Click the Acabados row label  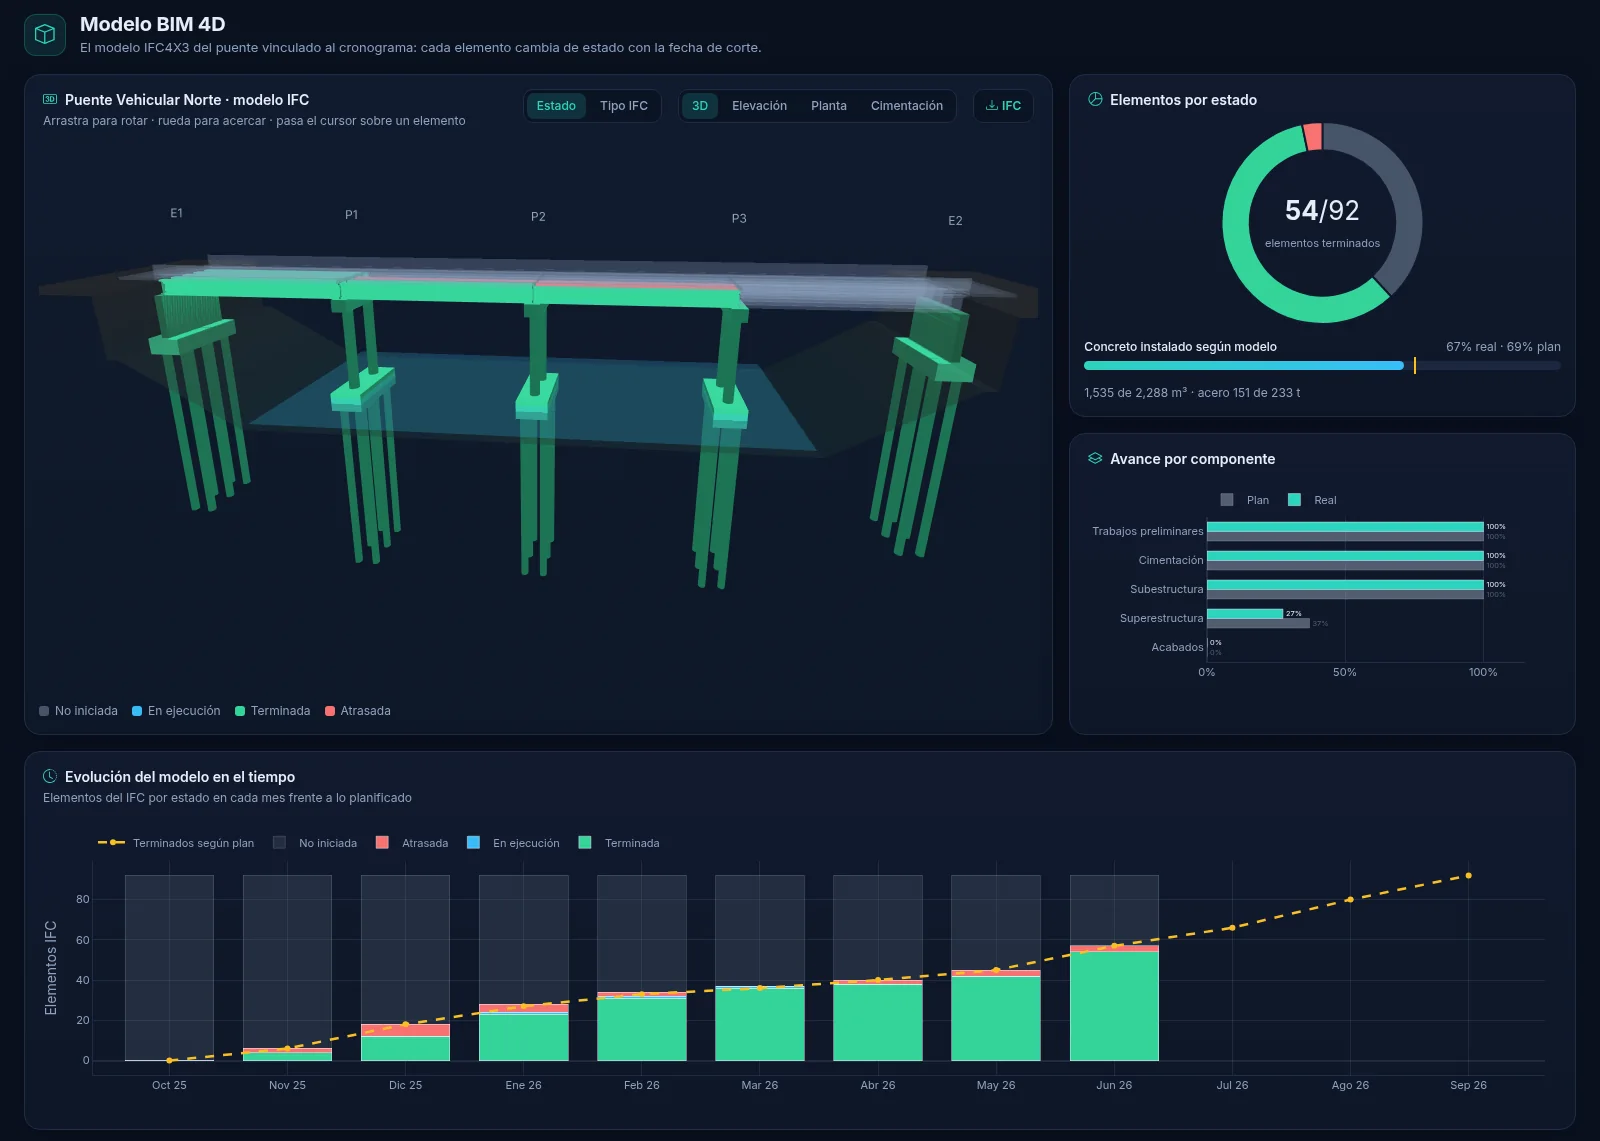[x=1177, y=647]
